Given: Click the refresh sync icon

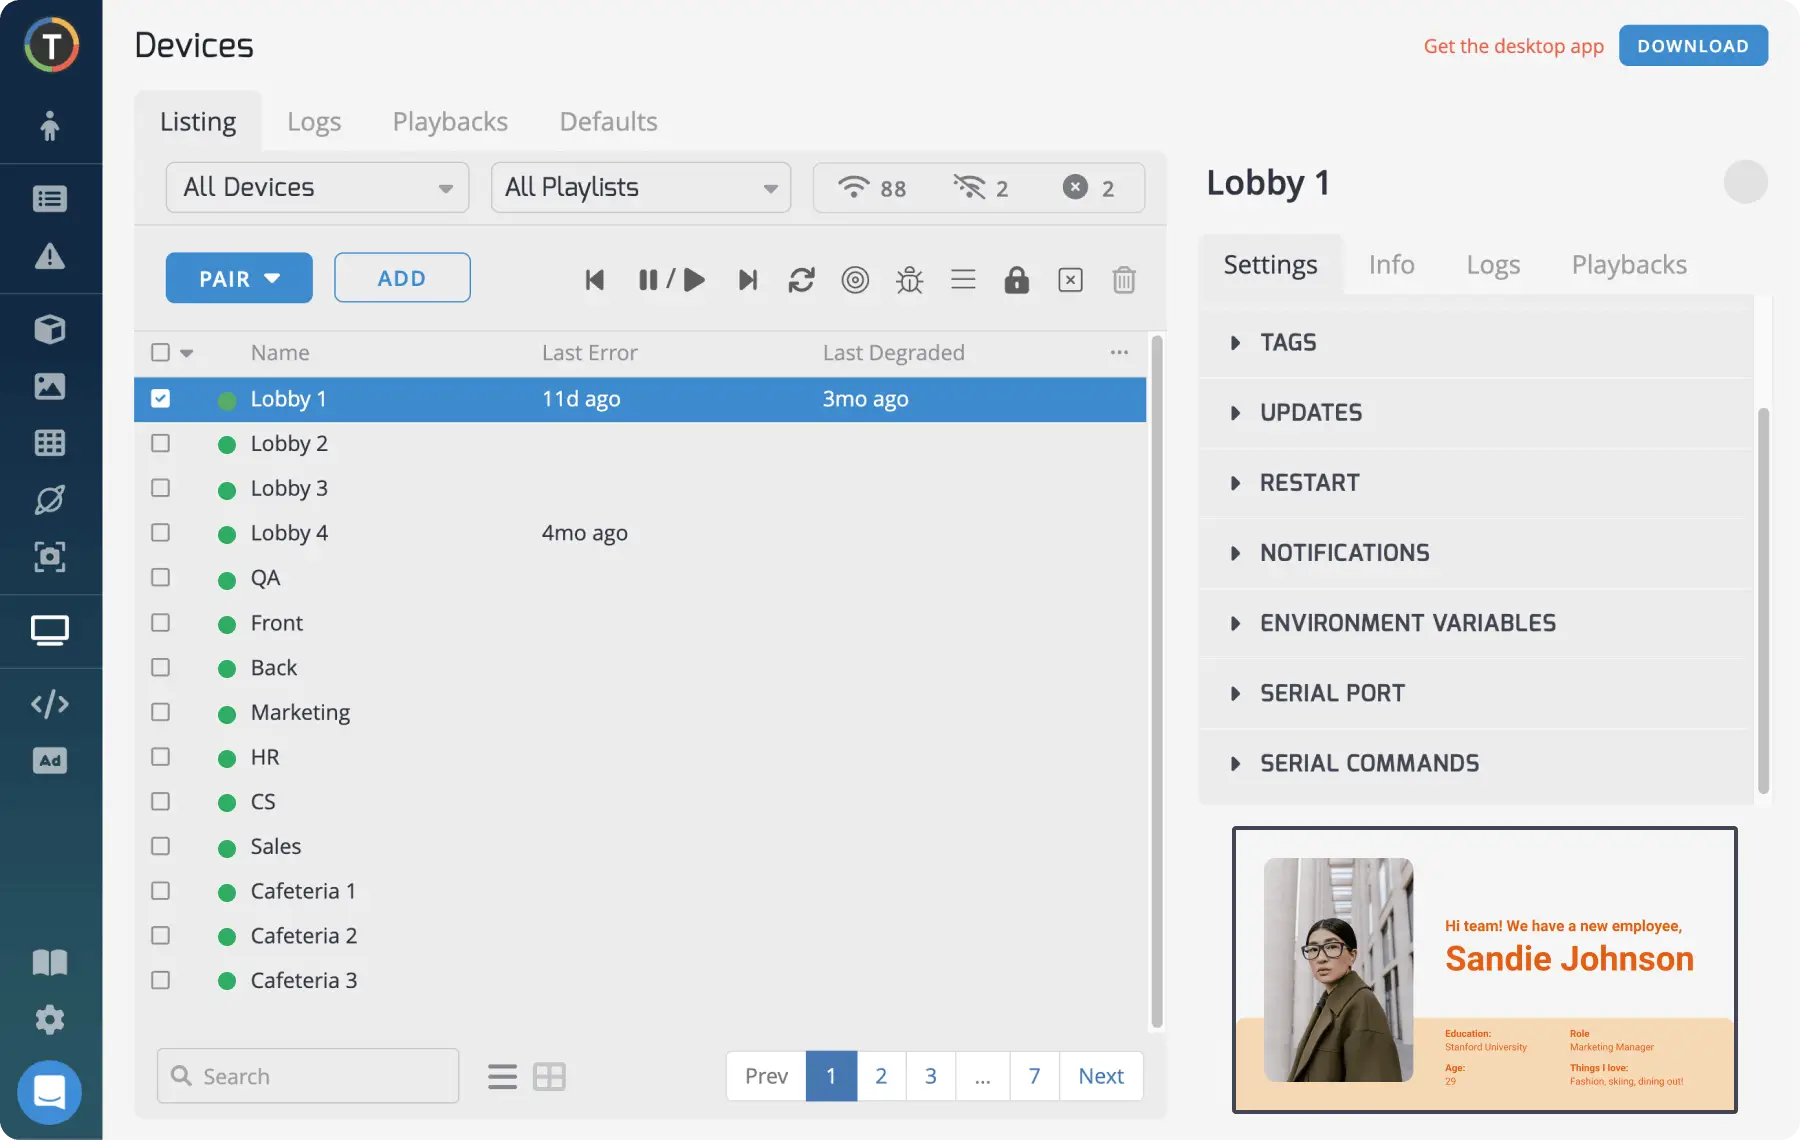Looking at the screenshot, I should pyautogui.click(x=801, y=280).
